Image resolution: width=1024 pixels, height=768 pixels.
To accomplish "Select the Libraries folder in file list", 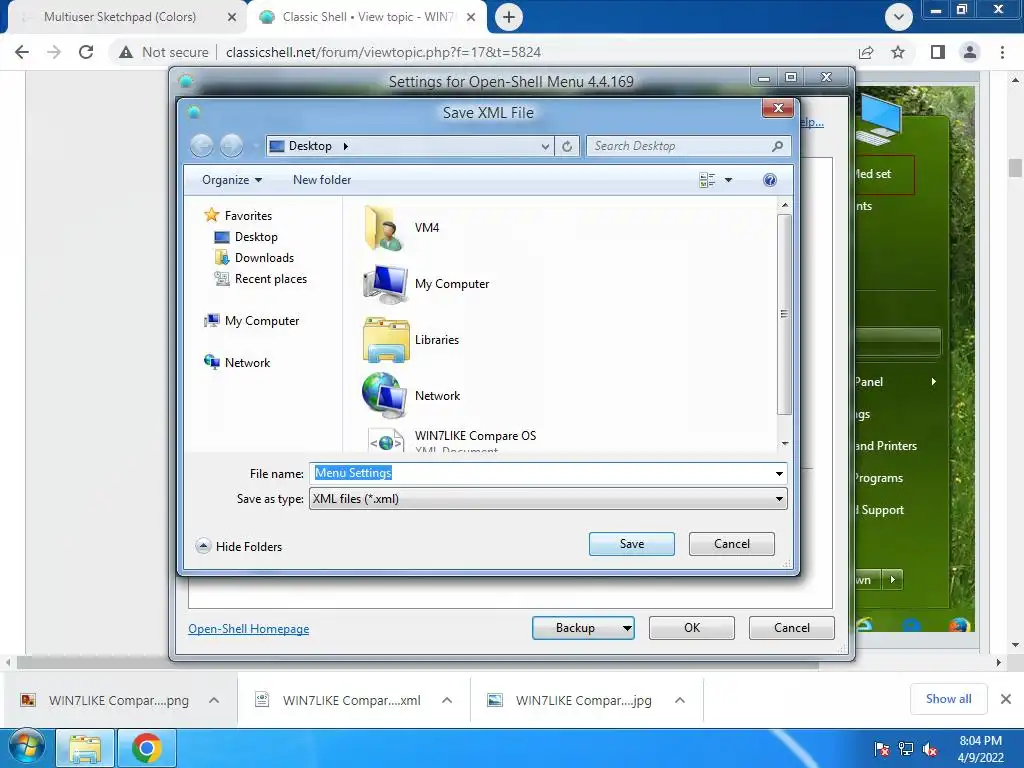I will (411, 340).
